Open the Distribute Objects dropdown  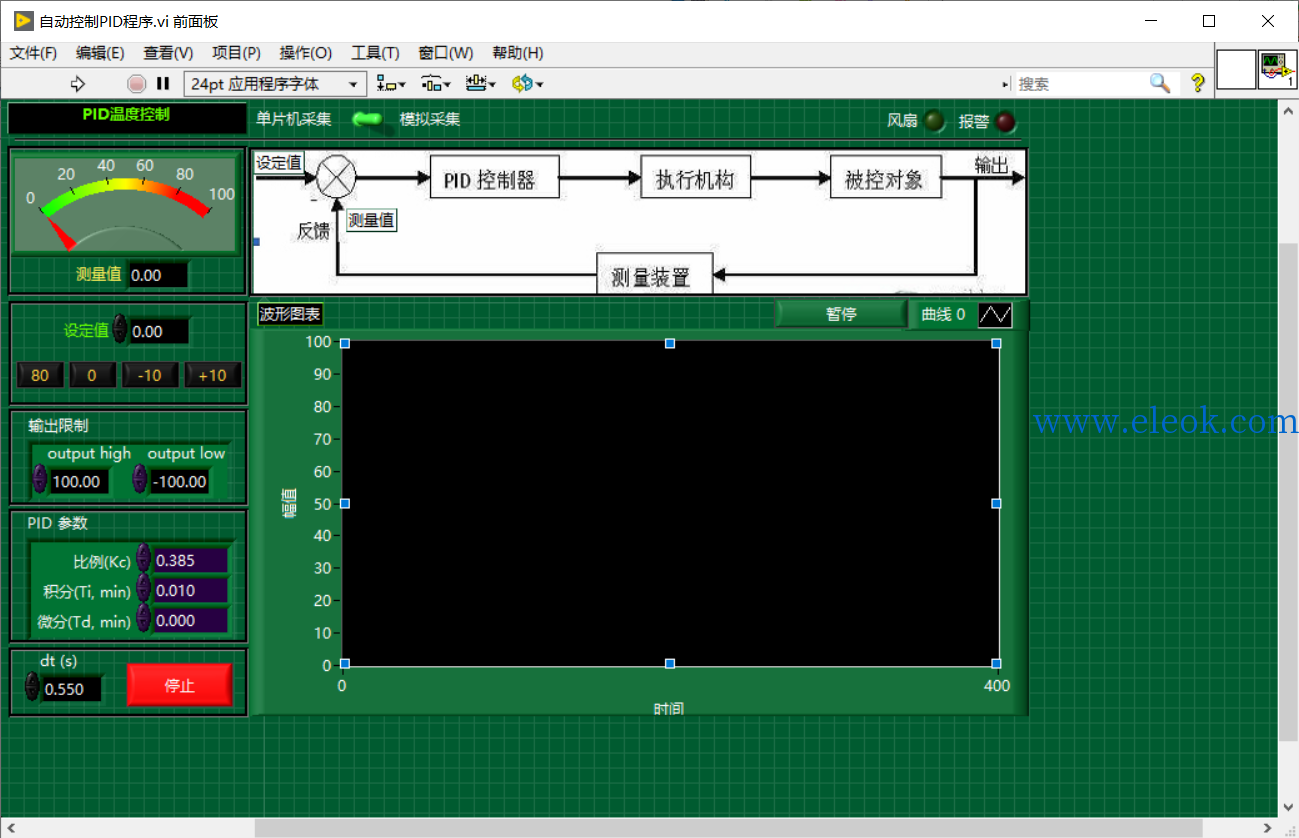[435, 84]
